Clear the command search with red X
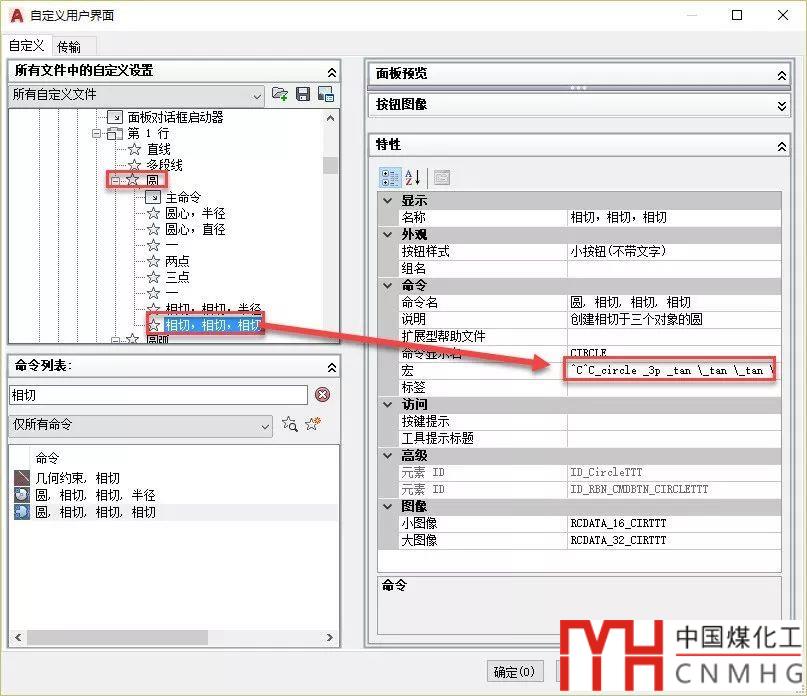Image resolution: width=807 pixels, height=696 pixels. (323, 395)
